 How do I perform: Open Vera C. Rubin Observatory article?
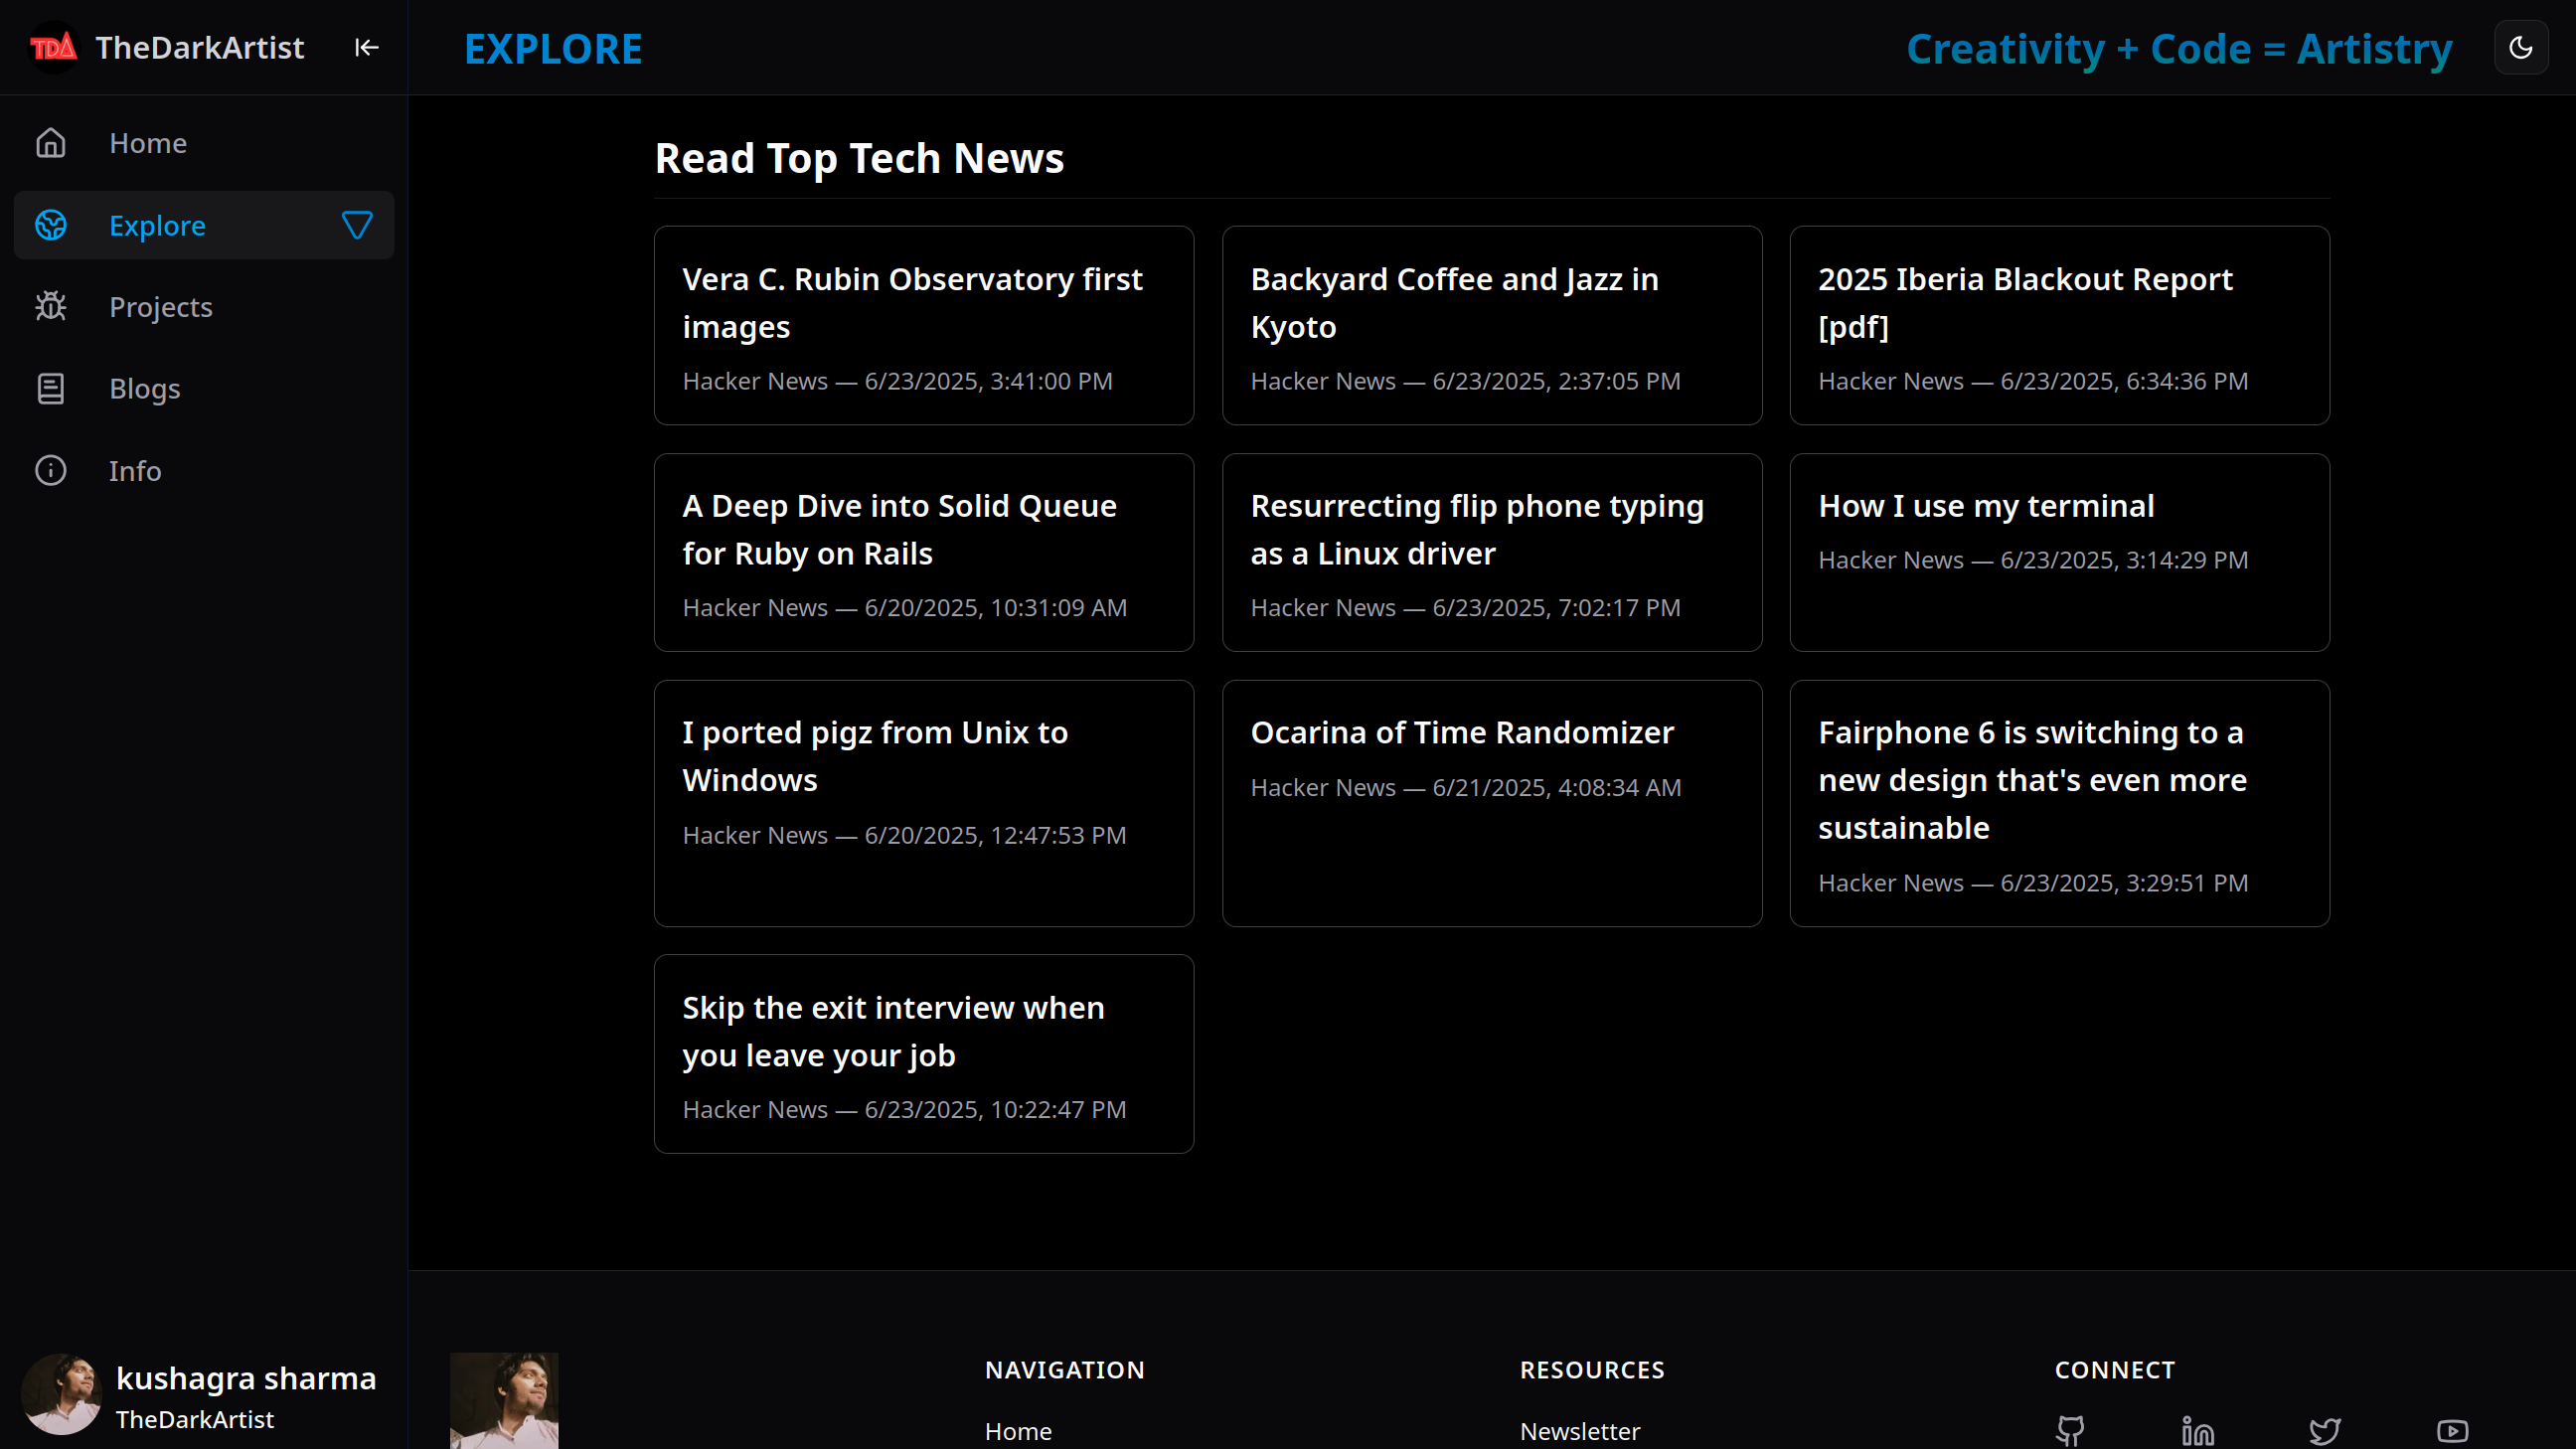pyautogui.click(x=923, y=325)
